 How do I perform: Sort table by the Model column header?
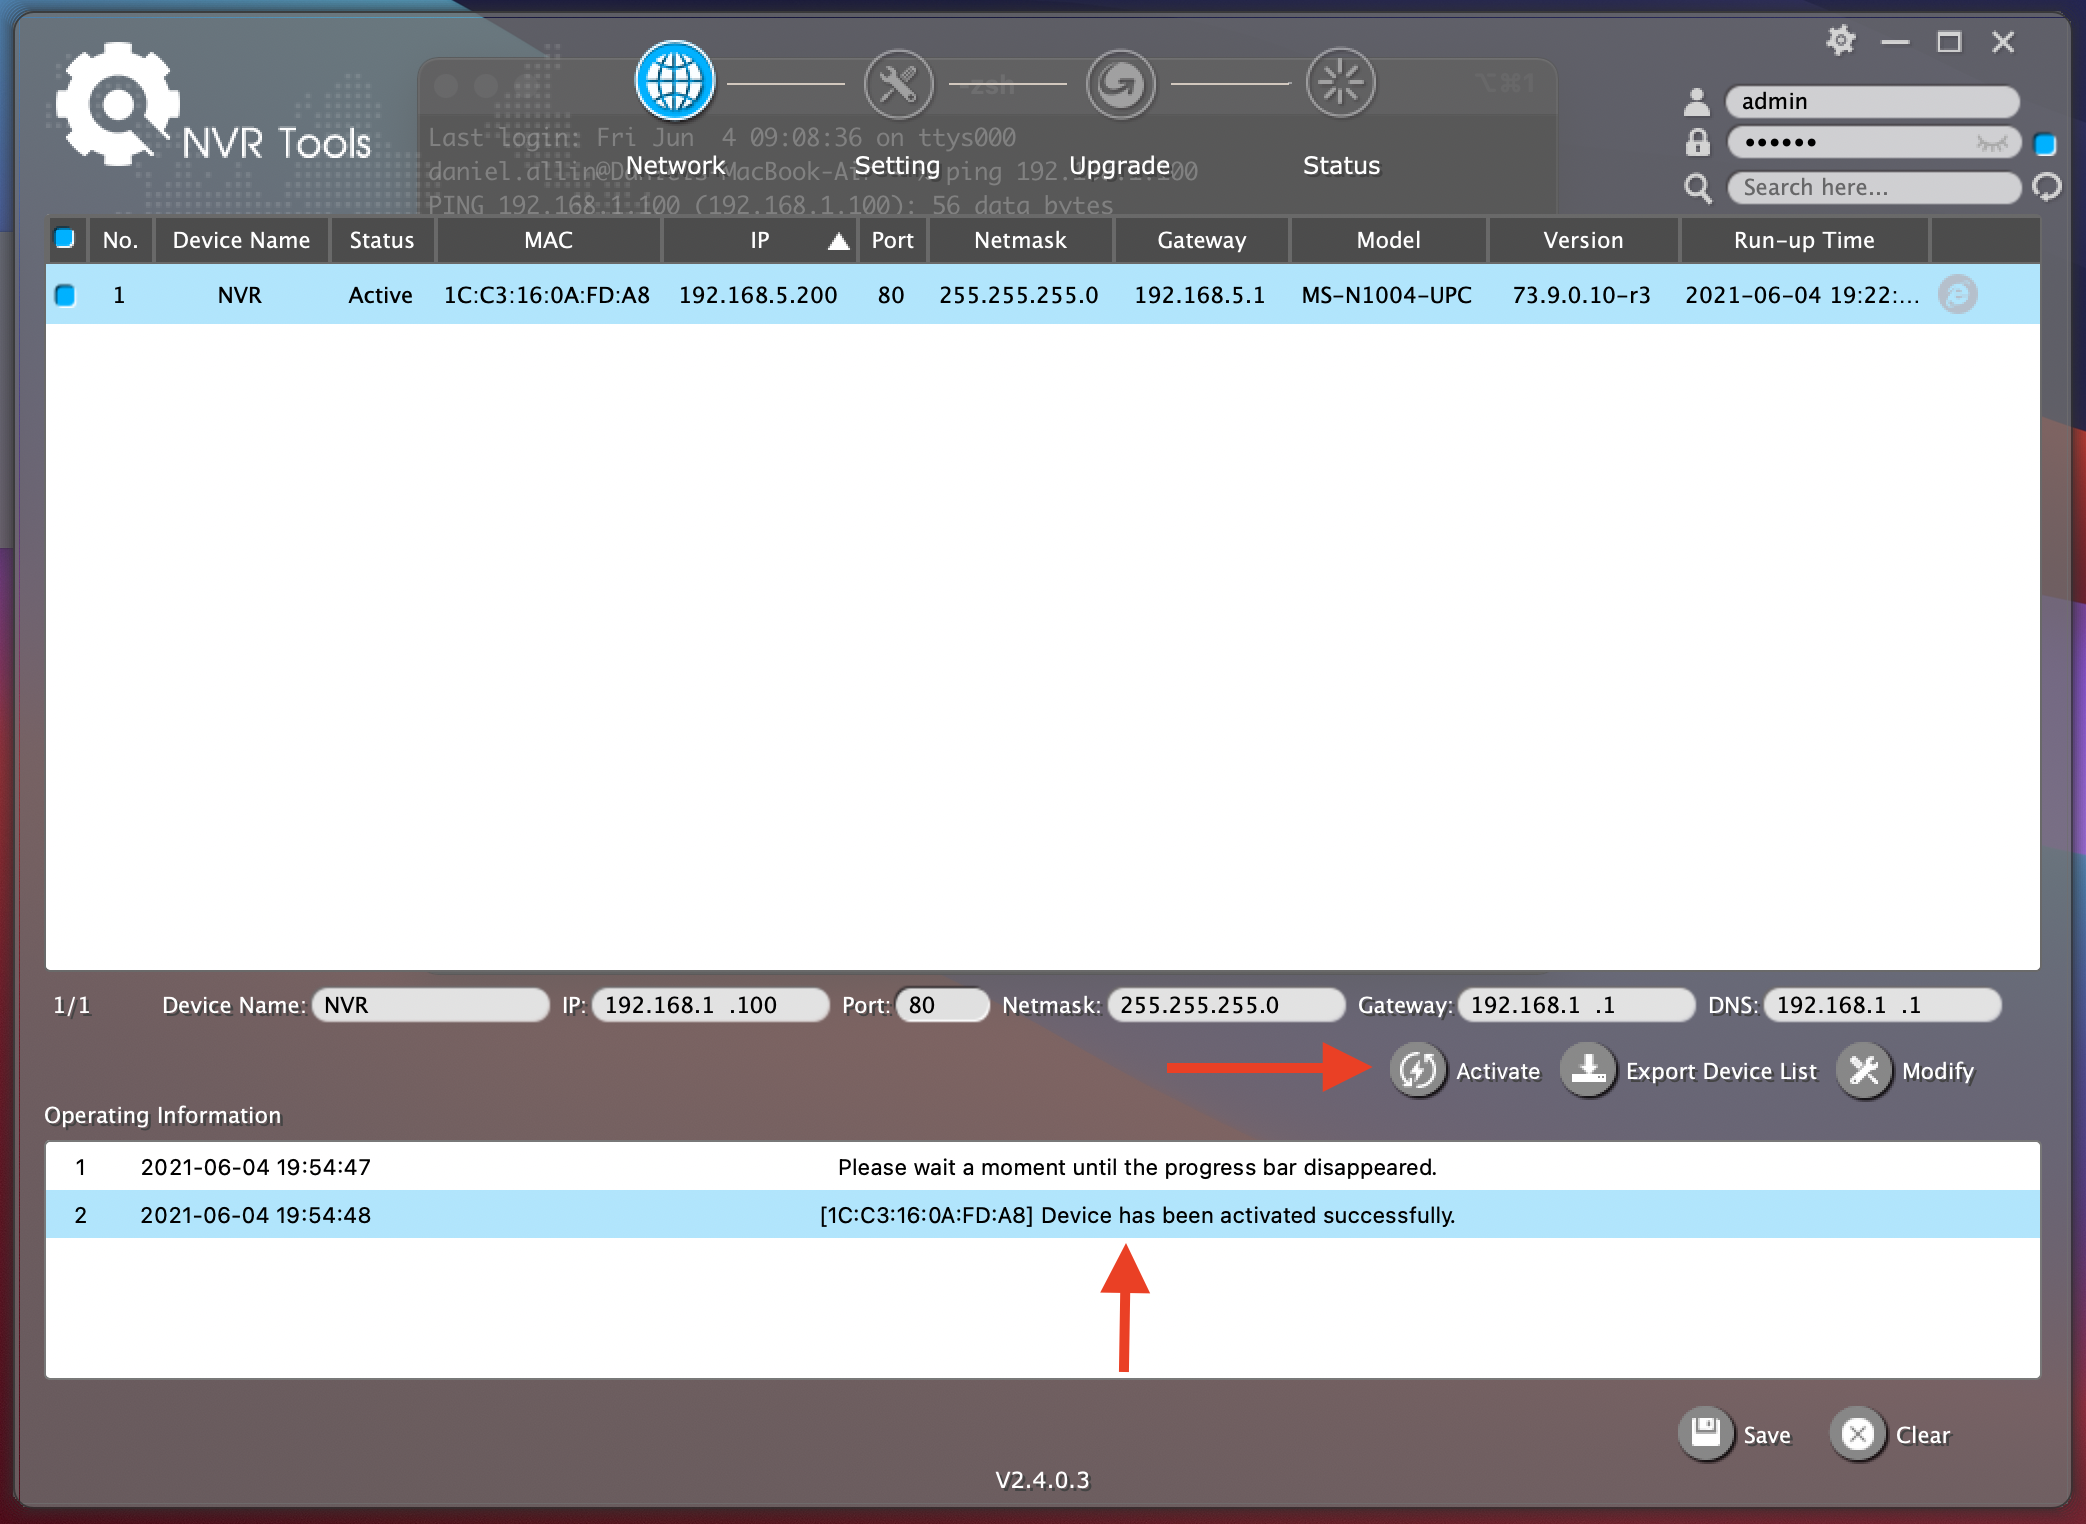point(1388,241)
